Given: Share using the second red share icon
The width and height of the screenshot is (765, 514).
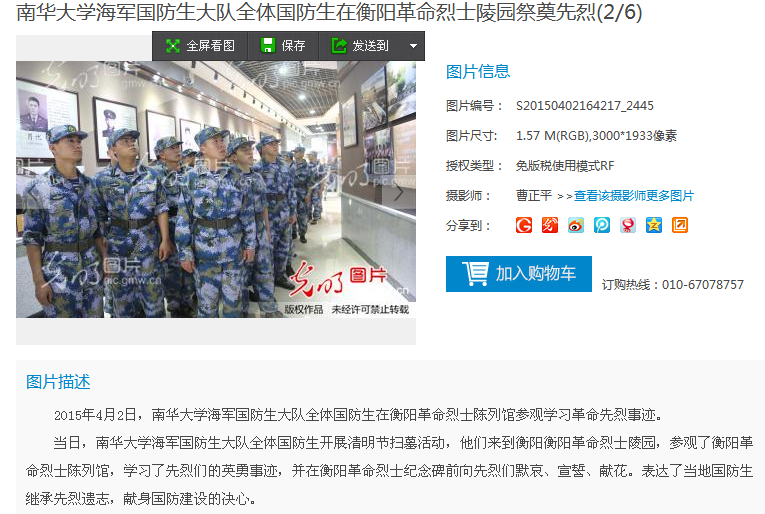Looking at the screenshot, I should coord(550,225).
